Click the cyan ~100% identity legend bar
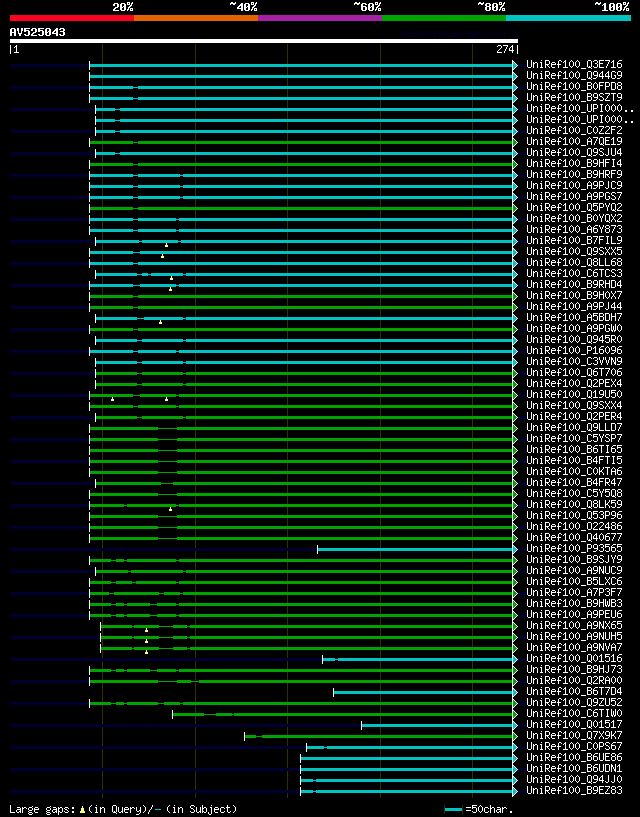The image size is (640, 817). pos(569,18)
